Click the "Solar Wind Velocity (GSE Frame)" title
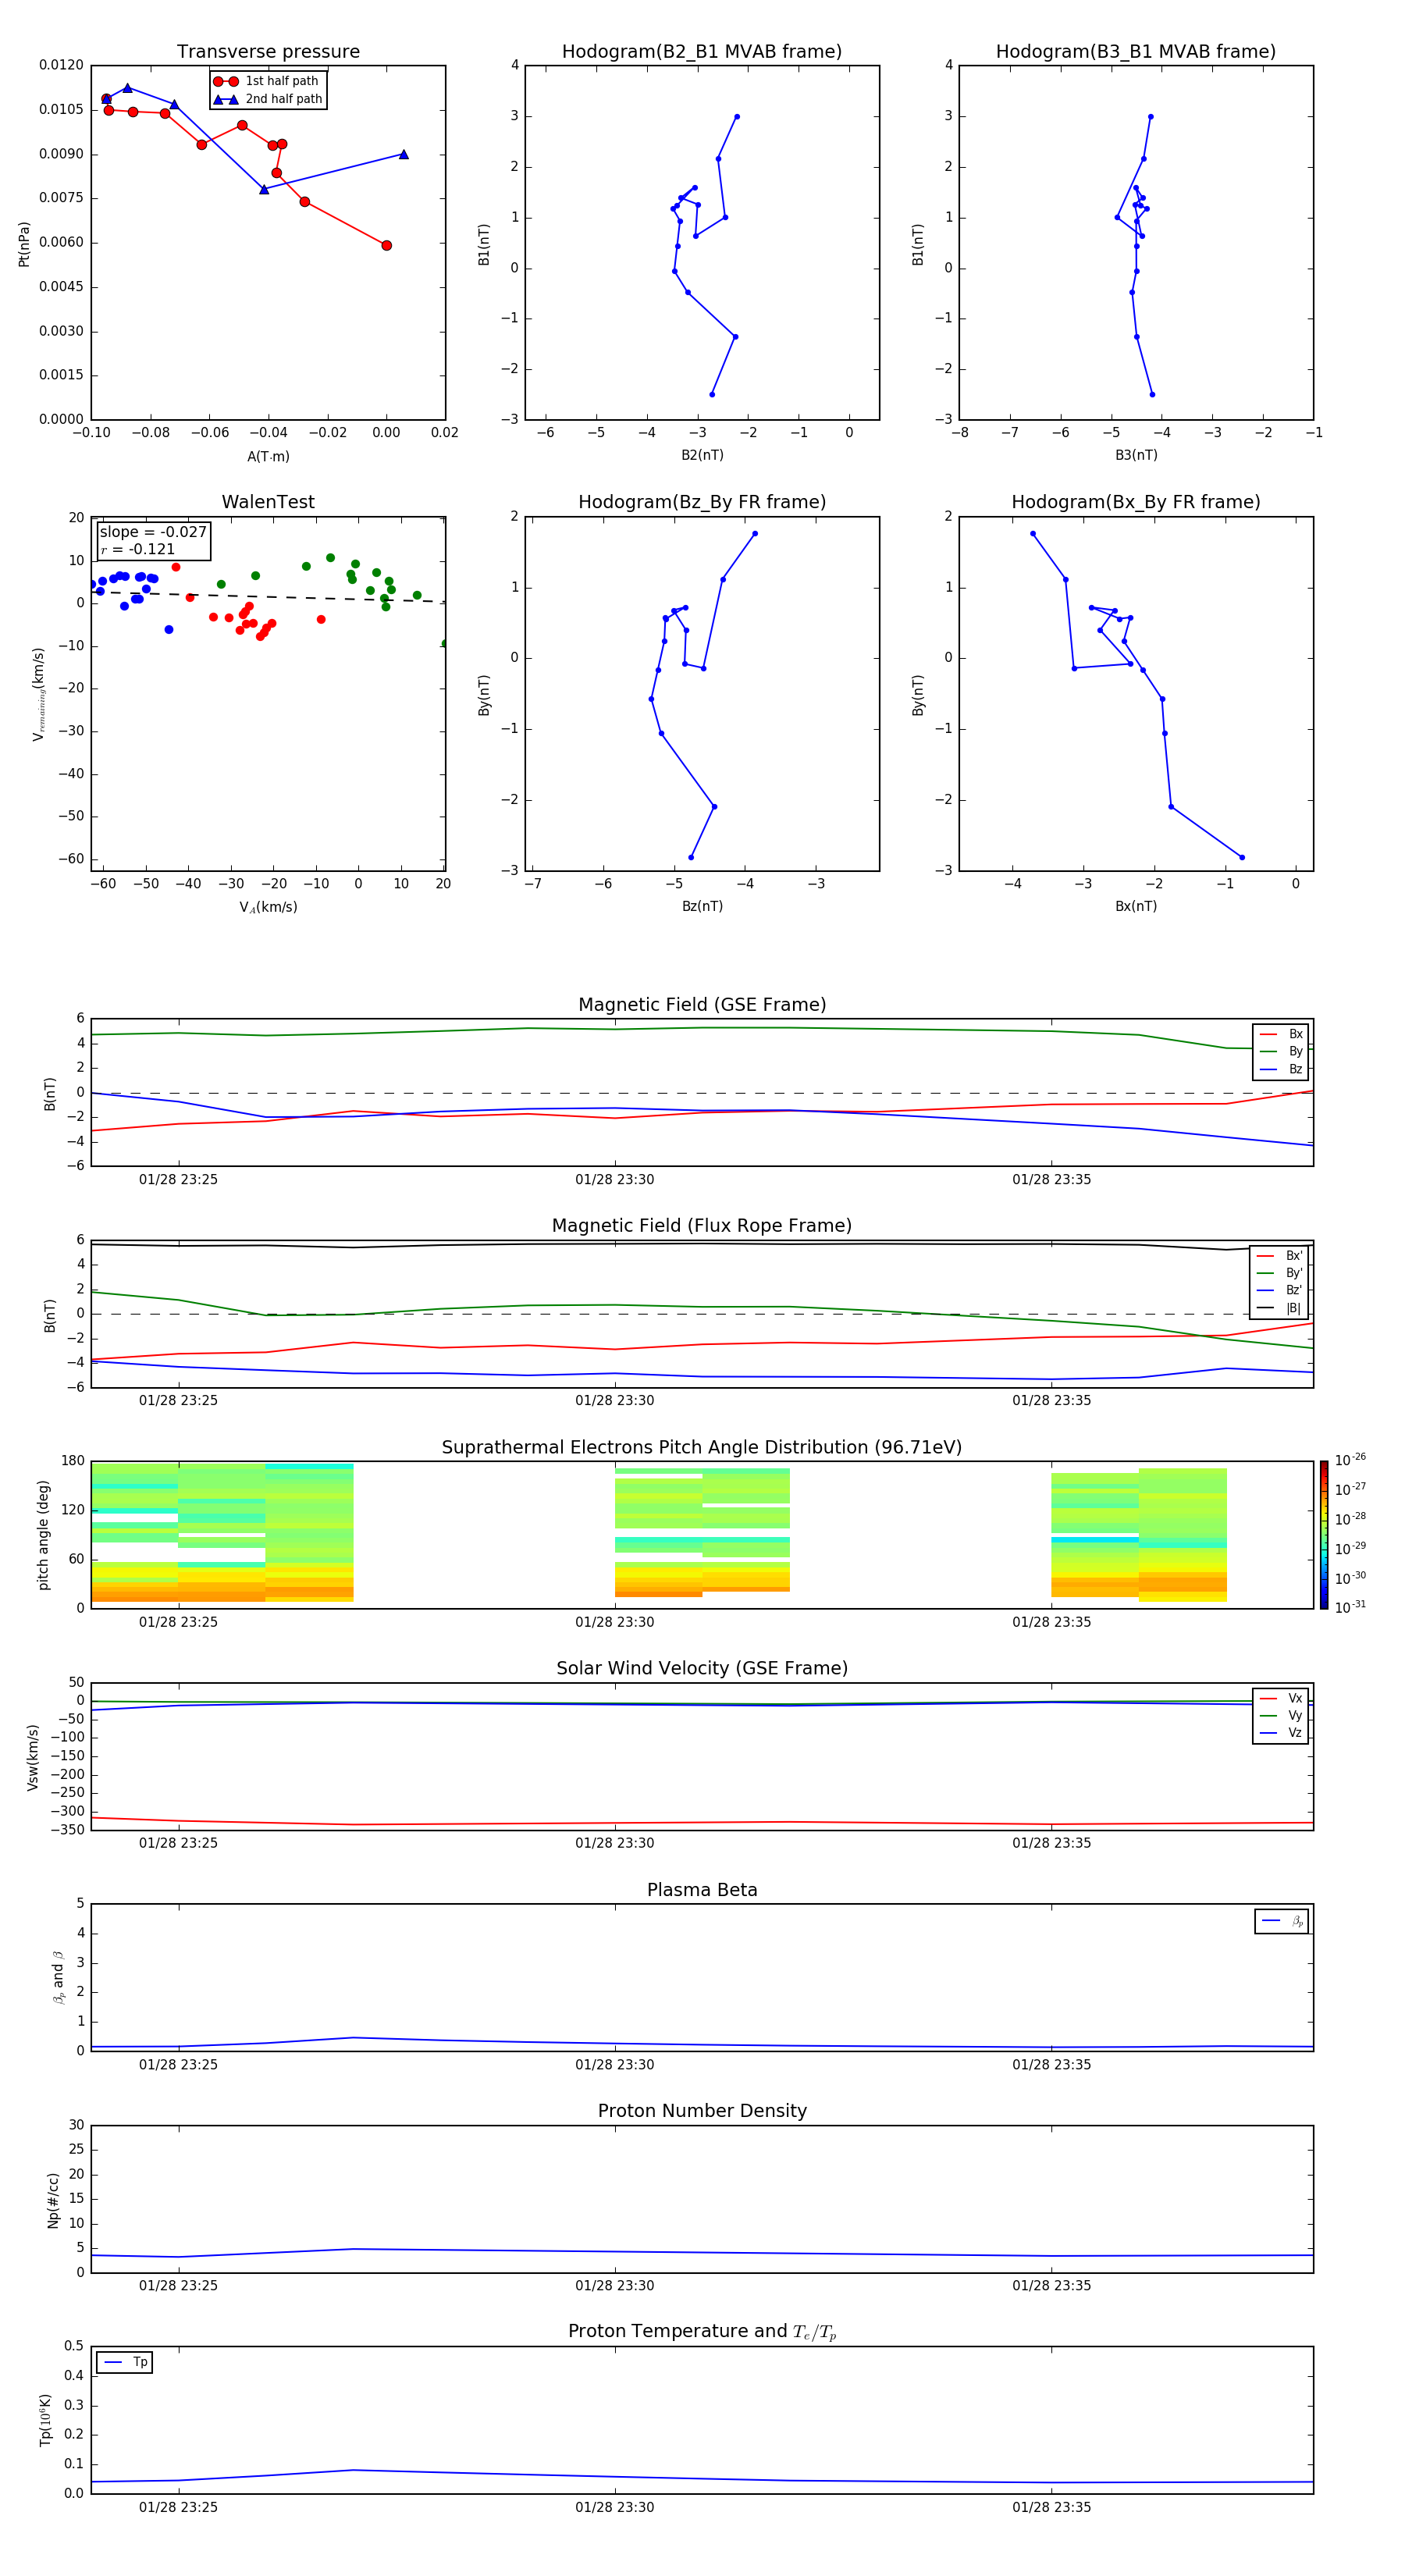This screenshot has width=1405, height=2576. 702,1669
